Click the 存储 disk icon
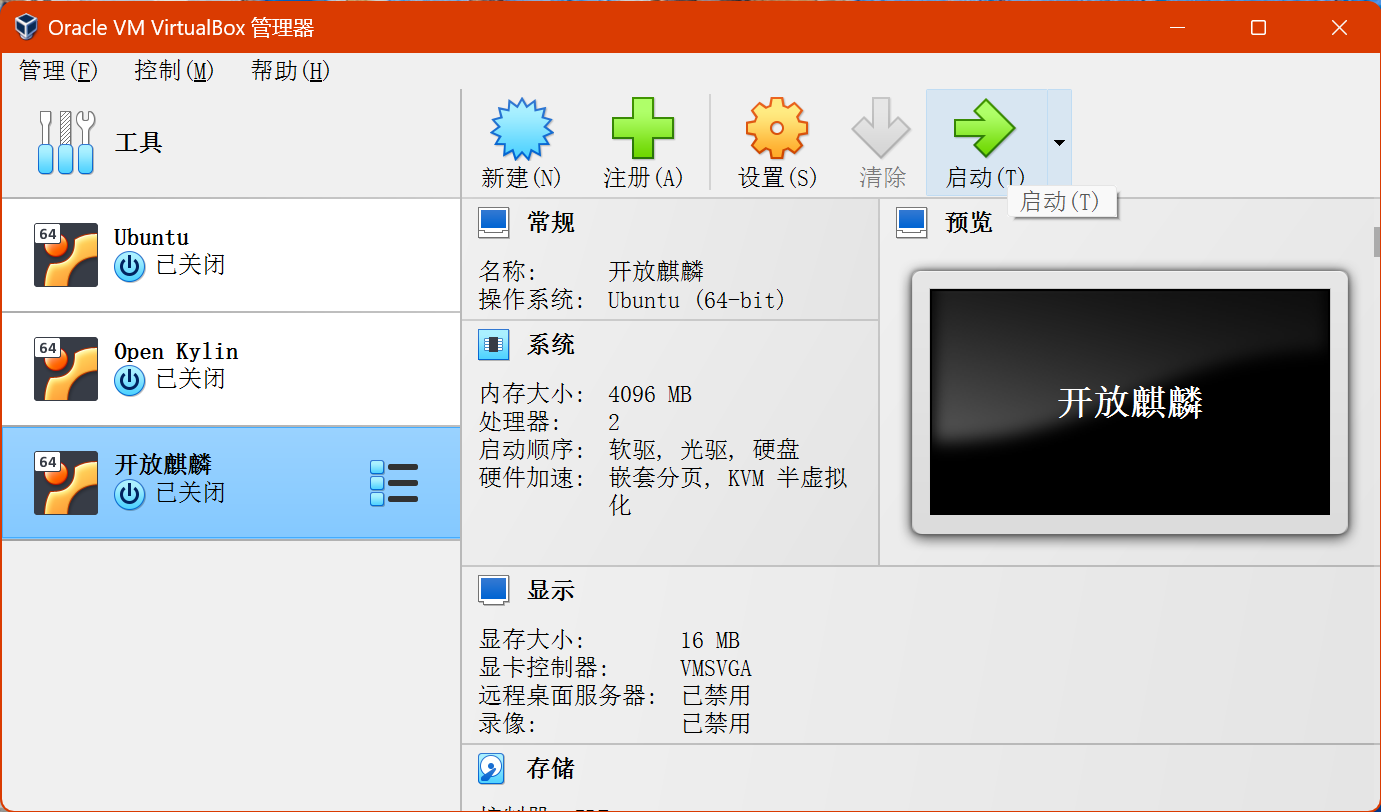 click(x=492, y=768)
